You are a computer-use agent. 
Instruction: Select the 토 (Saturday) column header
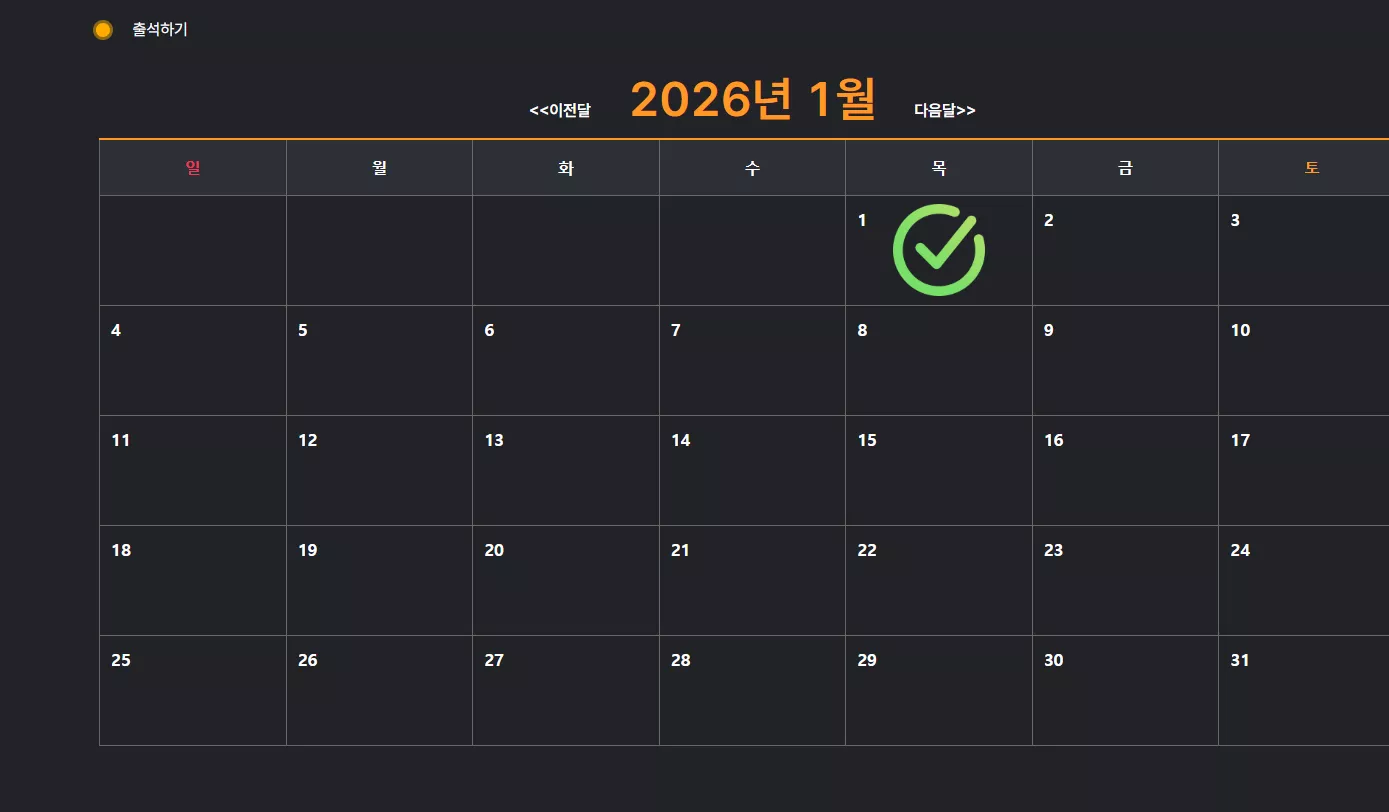click(1304, 168)
